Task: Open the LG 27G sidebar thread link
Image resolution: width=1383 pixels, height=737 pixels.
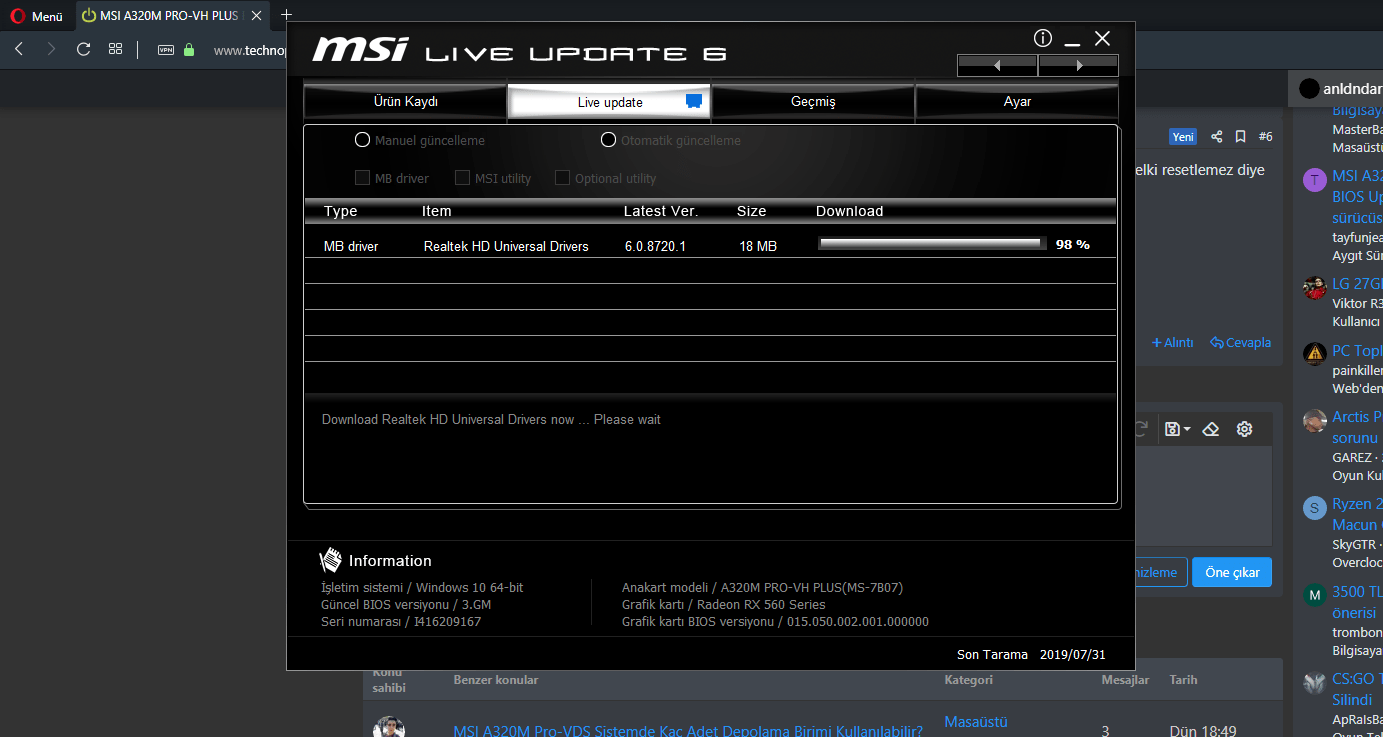Action: (x=1357, y=284)
